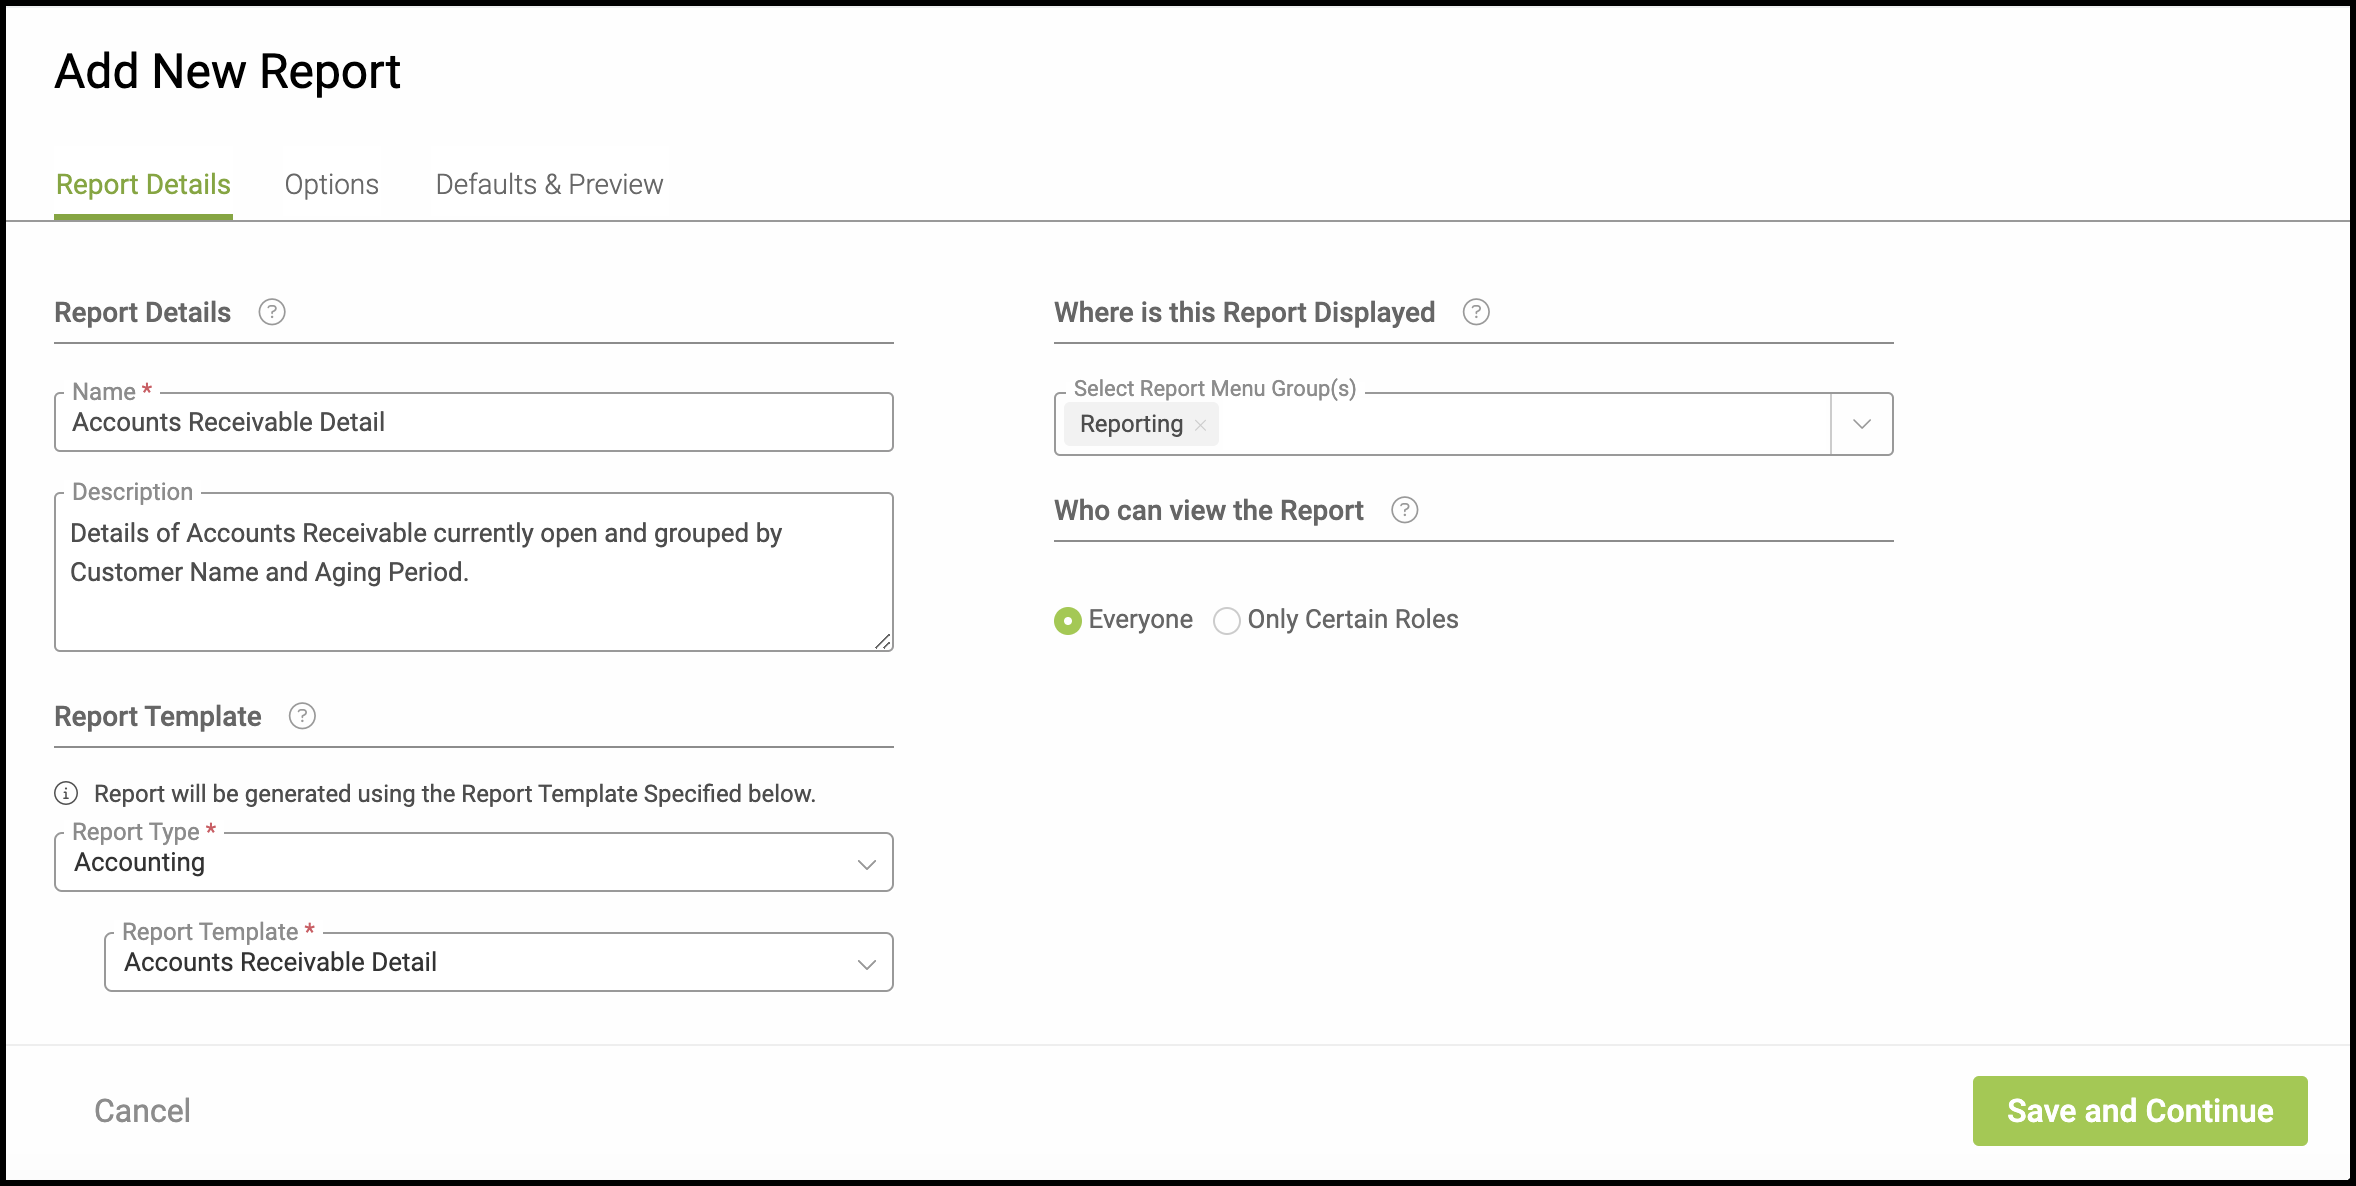Click help icon next to Who can view the Report

point(1405,510)
